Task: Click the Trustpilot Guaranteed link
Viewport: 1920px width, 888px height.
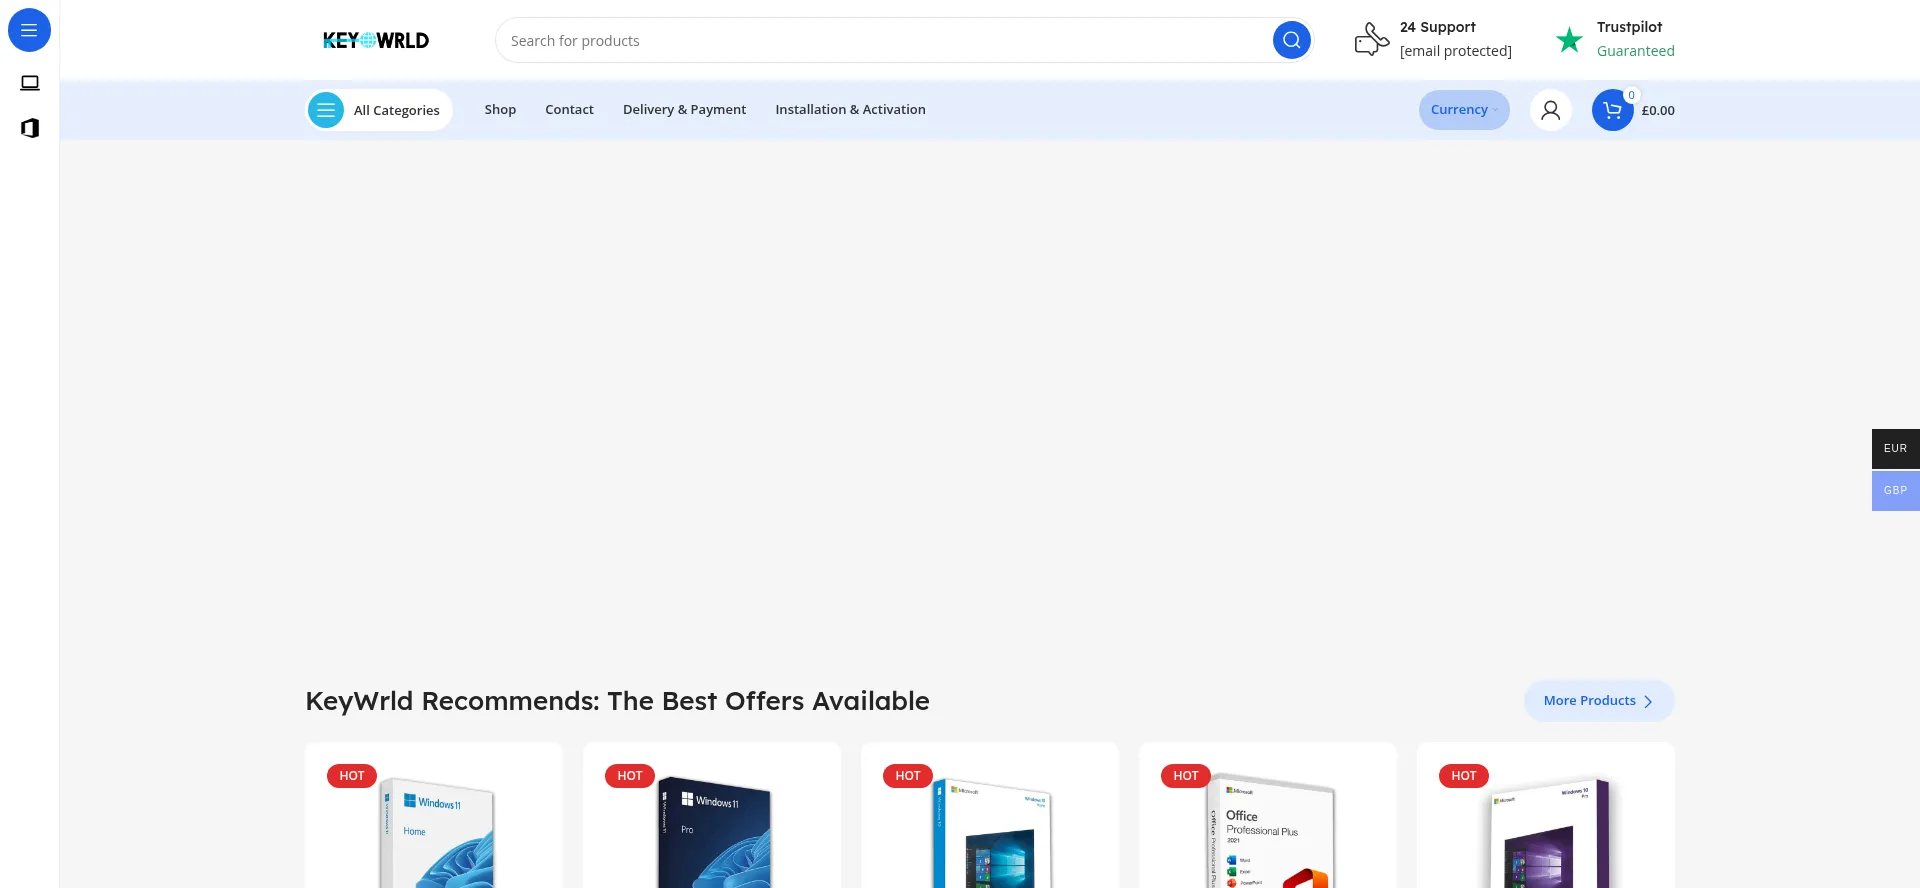Action: coord(1635,51)
